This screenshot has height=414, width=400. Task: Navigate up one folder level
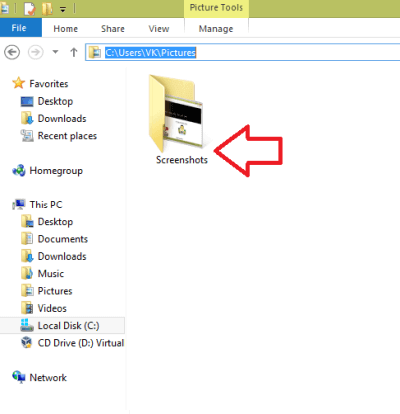pyautogui.click(x=74, y=52)
